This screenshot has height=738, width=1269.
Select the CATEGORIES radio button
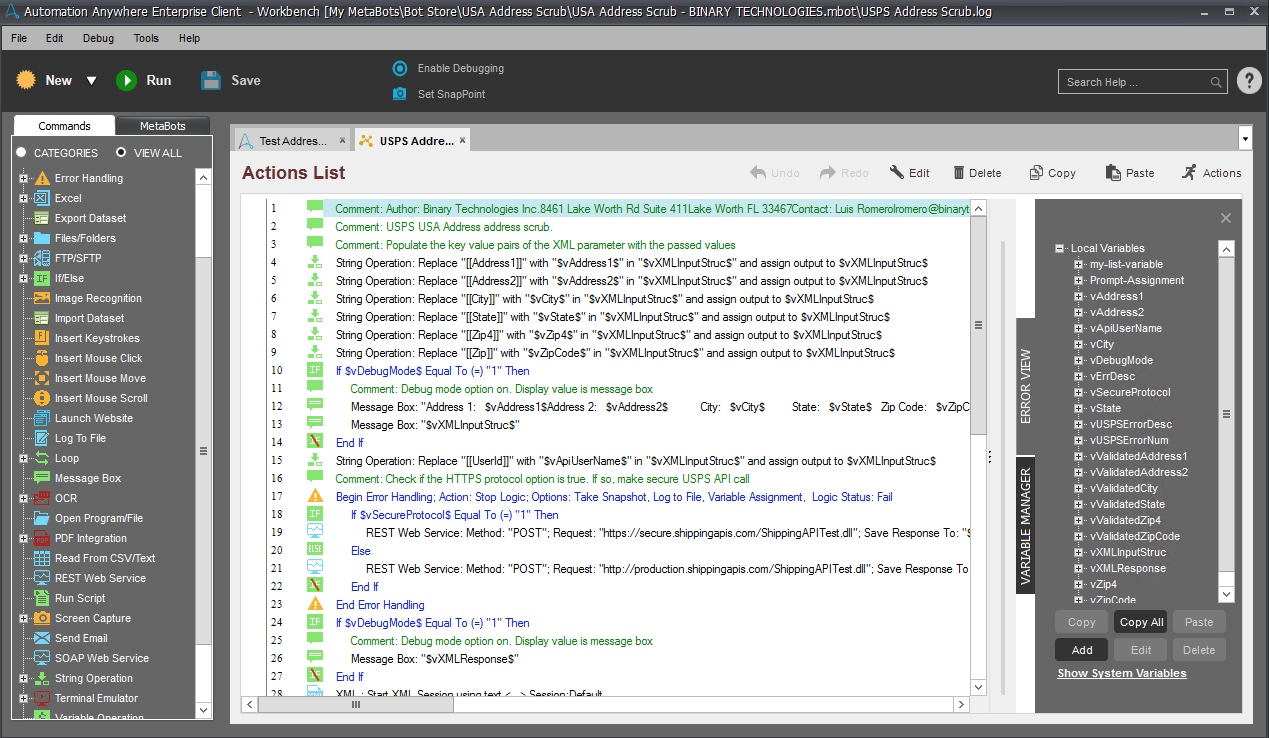[21, 153]
